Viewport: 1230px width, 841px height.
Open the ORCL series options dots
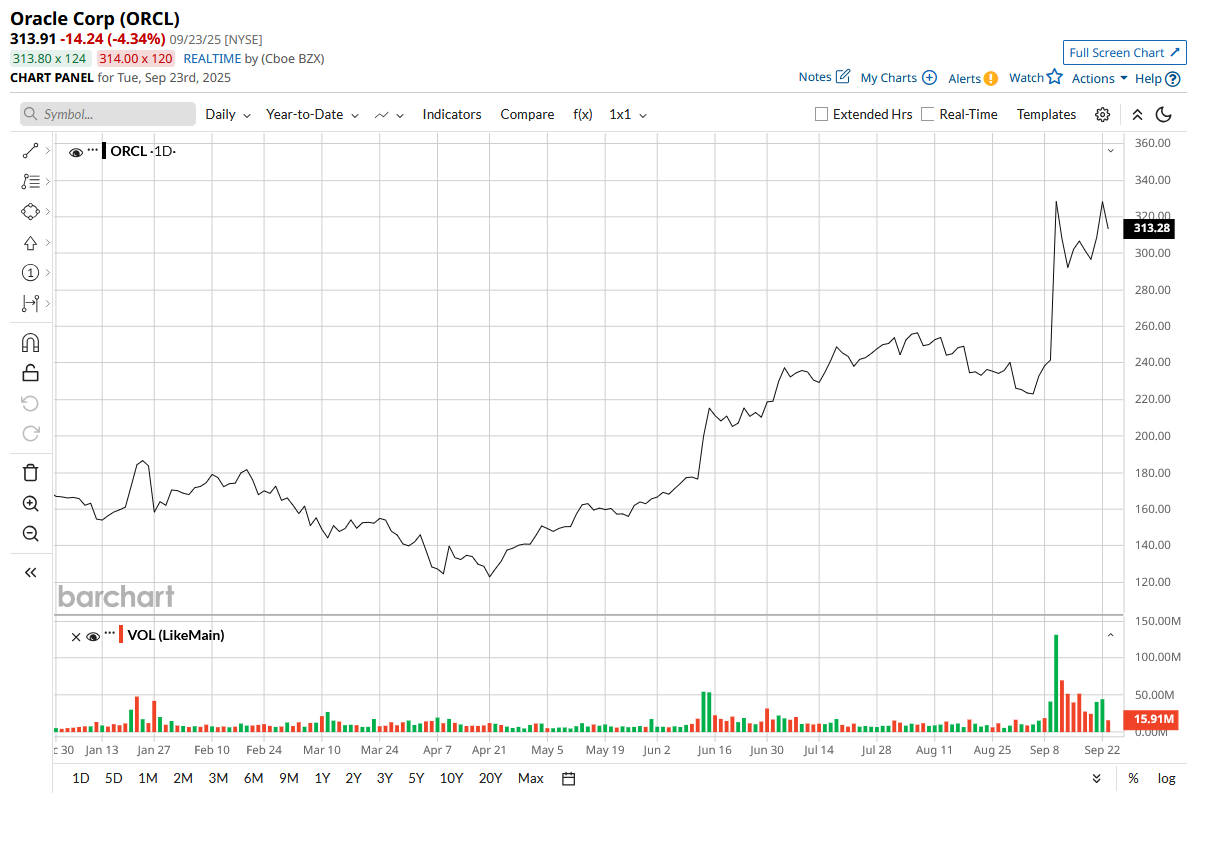93,151
